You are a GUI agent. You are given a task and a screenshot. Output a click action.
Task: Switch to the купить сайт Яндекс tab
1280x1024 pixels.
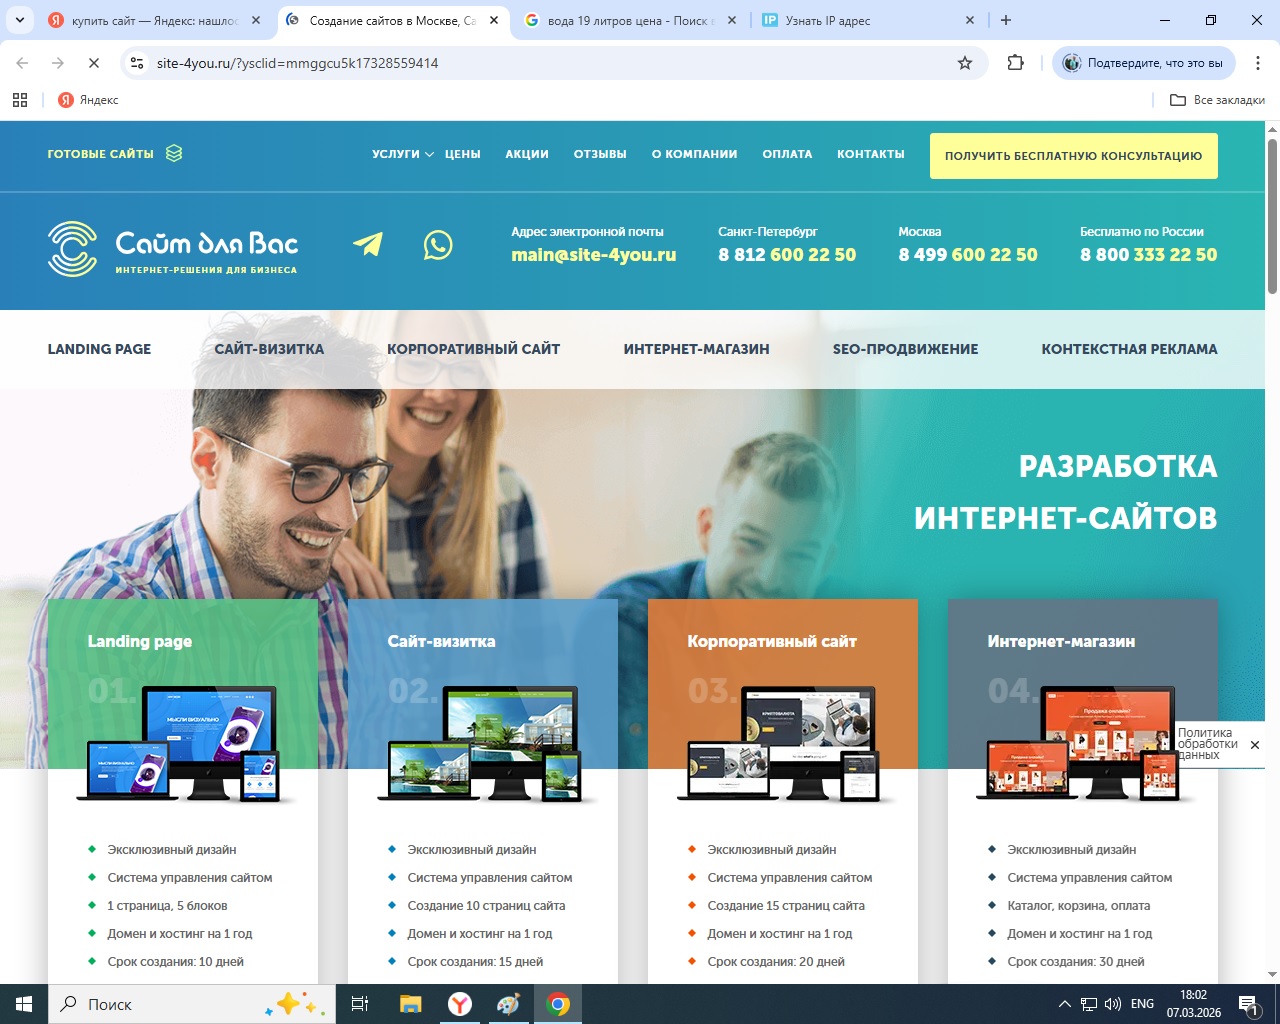pyautogui.click(x=155, y=20)
